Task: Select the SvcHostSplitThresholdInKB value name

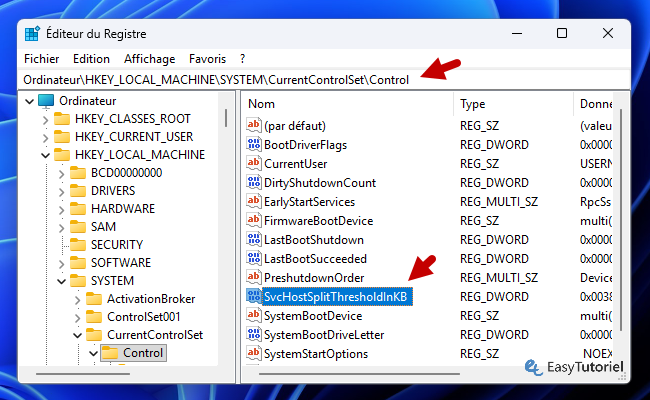Action: (x=336, y=297)
